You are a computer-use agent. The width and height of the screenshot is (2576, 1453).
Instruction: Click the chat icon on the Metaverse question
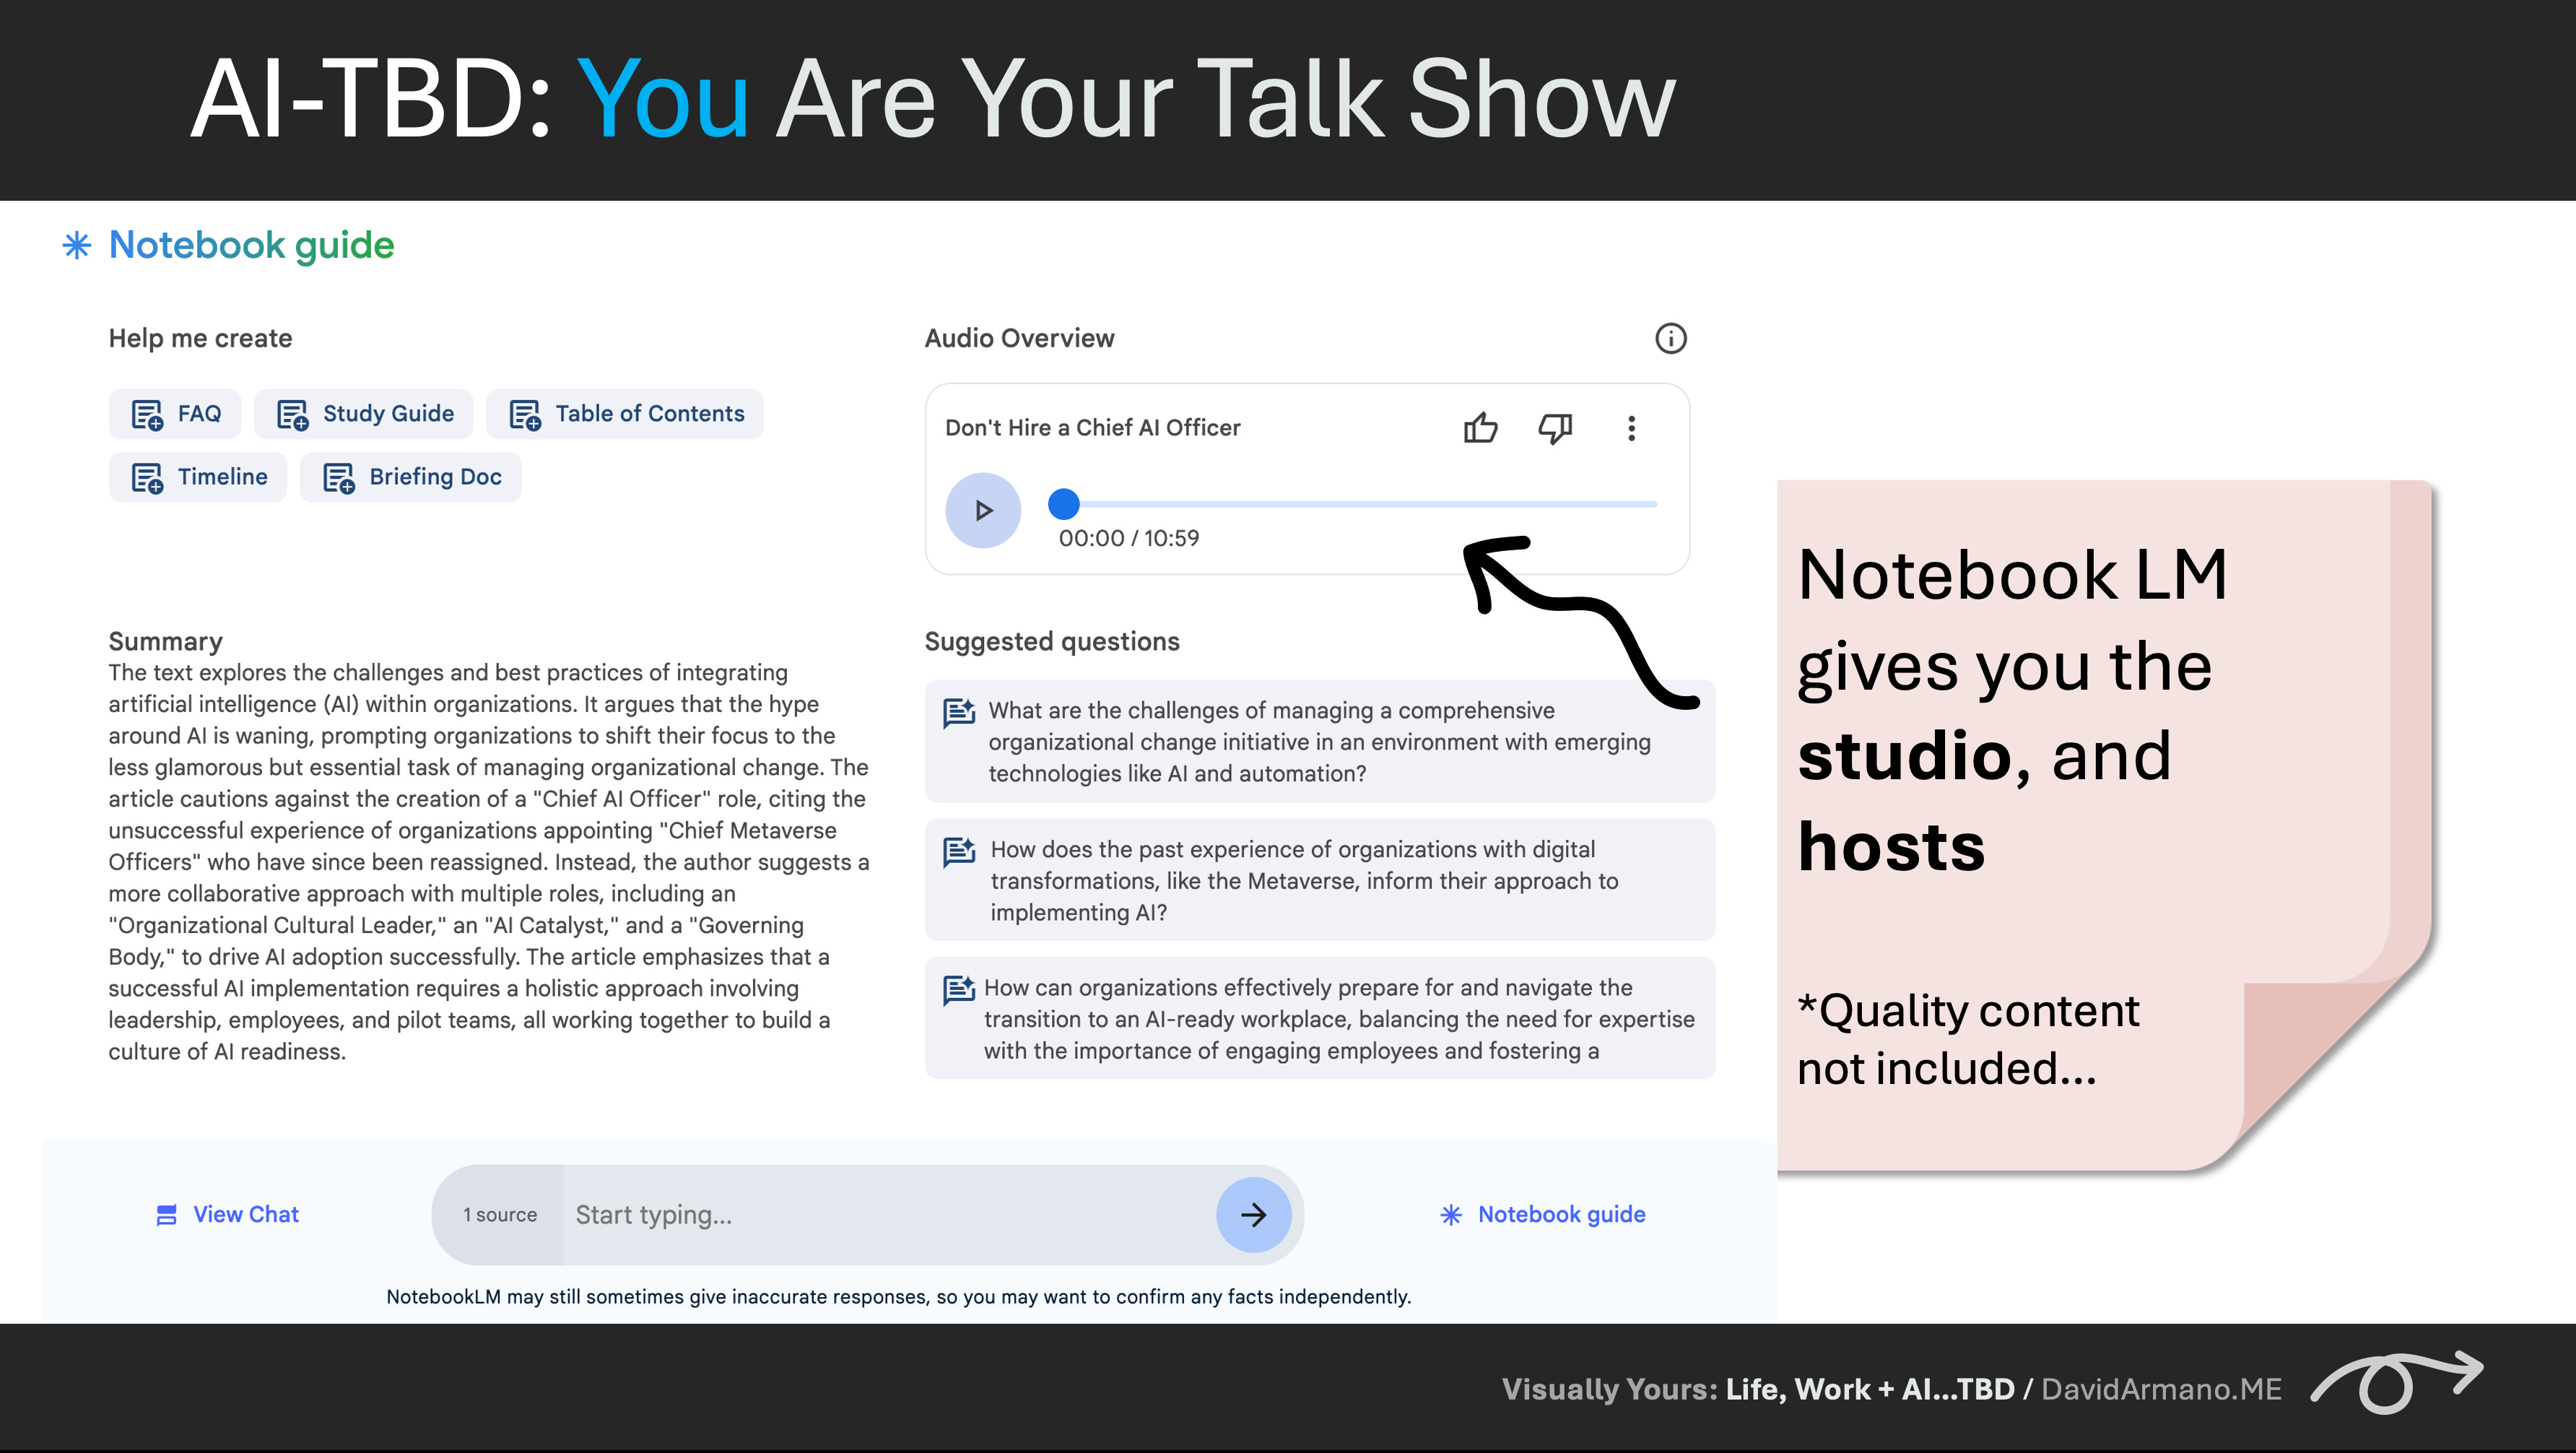point(959,851)
